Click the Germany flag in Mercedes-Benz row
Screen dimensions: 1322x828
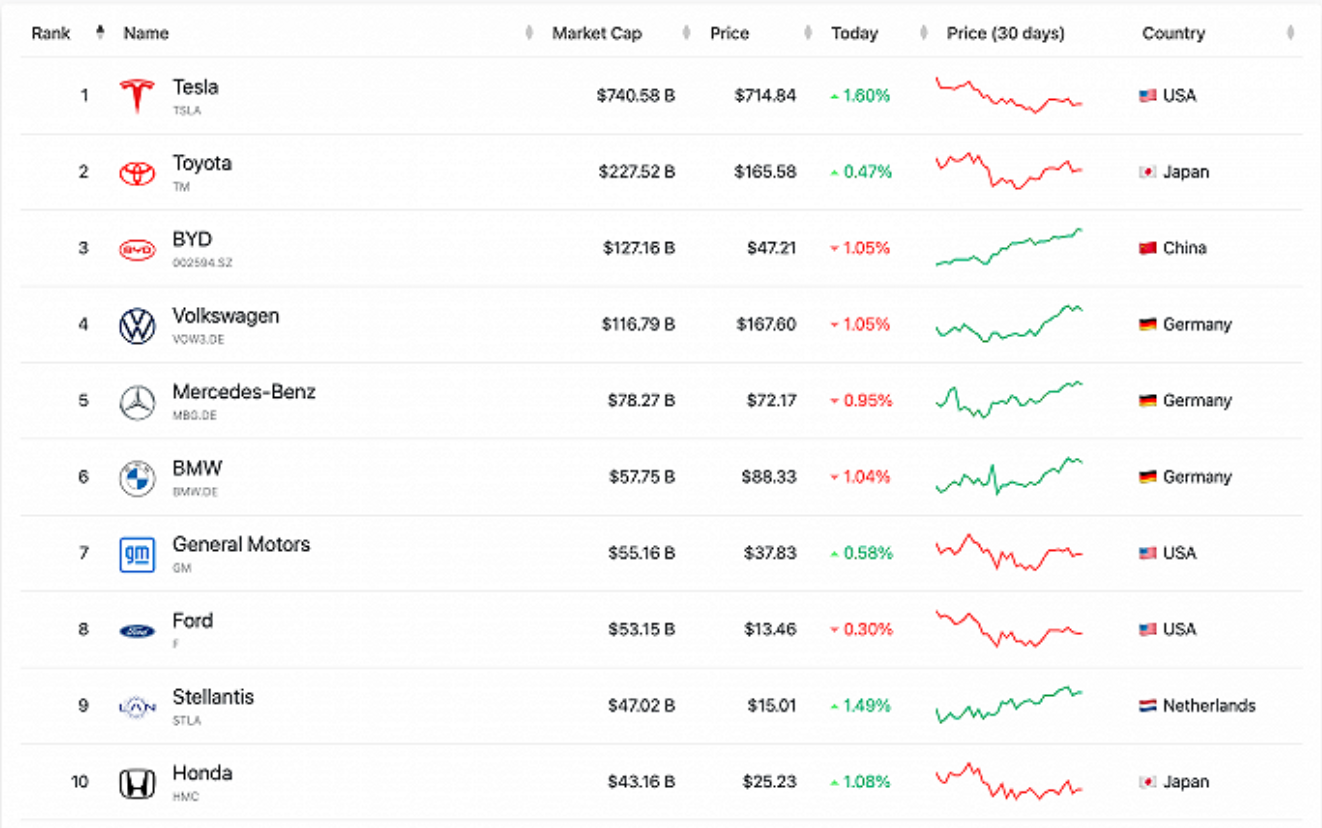coord(1148,401)
